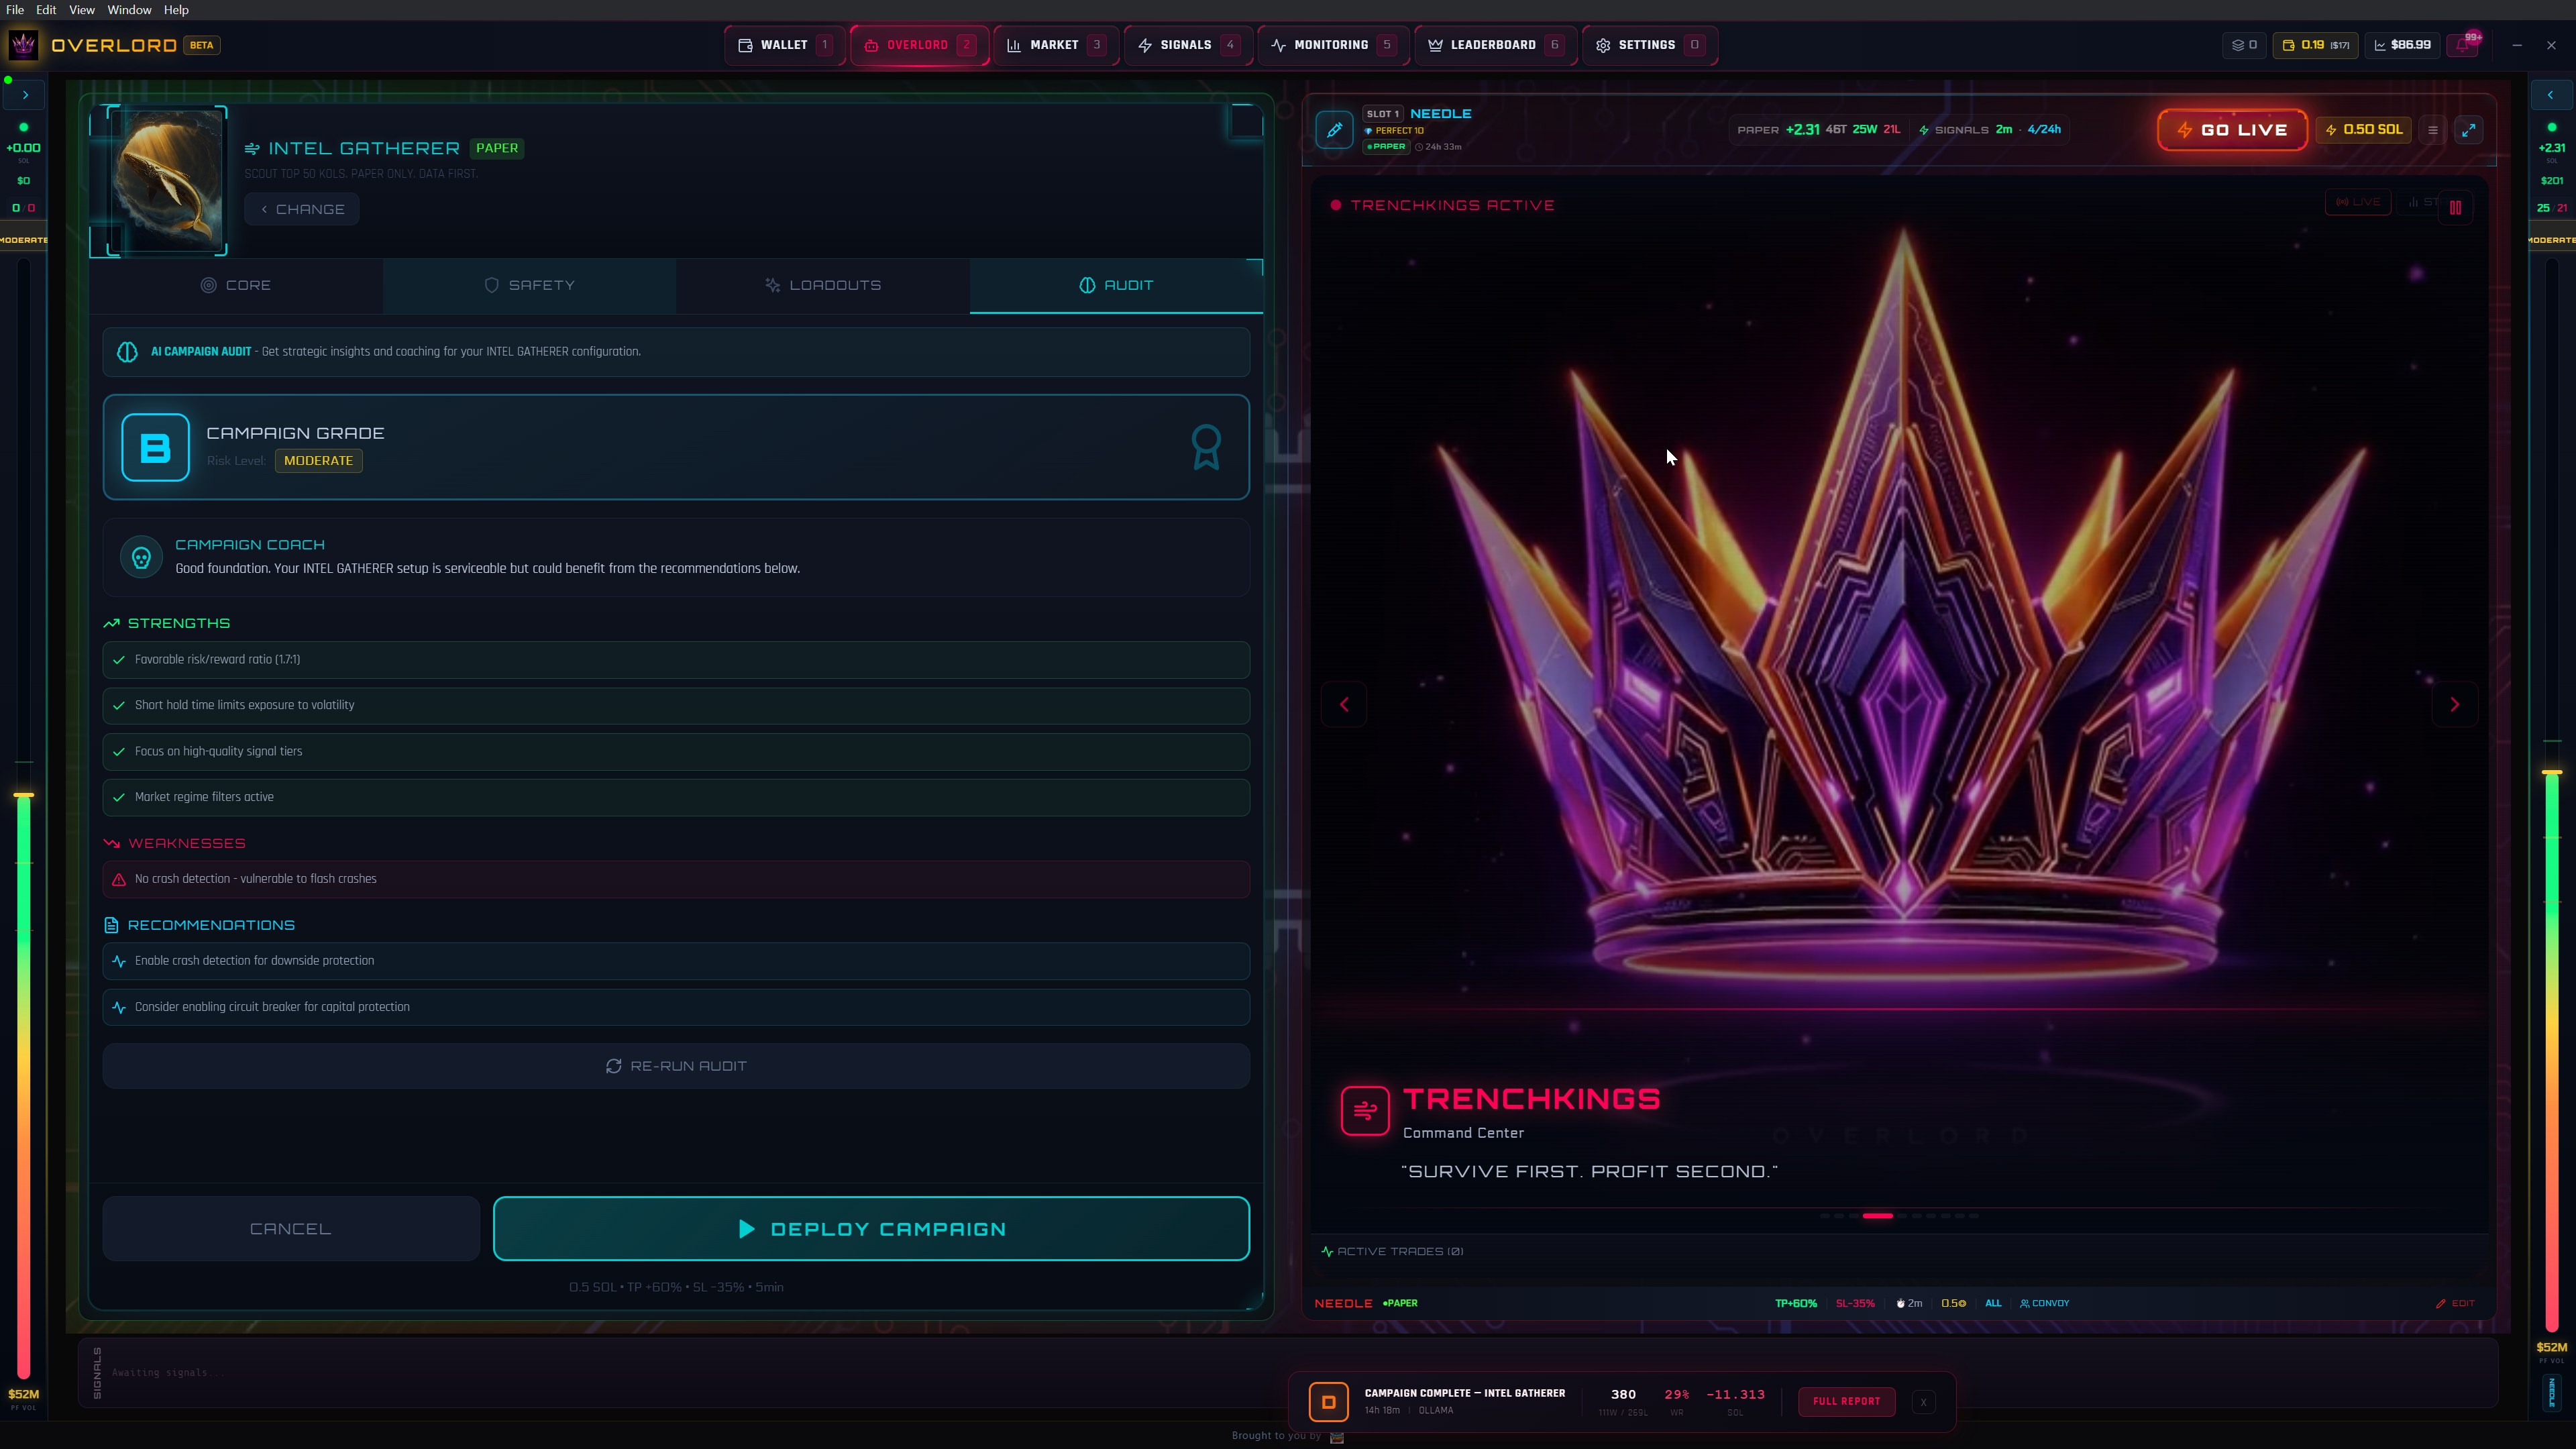Expand the slot panel to fullscreen
This screenshot has height=1449, width=2576.
click(x=2468, y=130)
